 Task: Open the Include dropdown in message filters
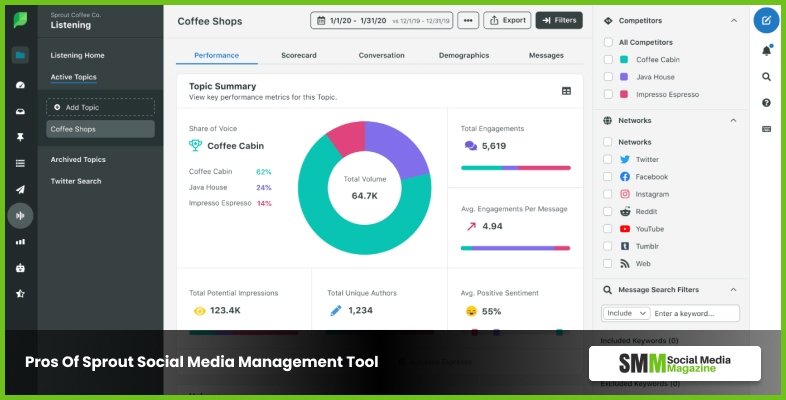click(626, 313)
